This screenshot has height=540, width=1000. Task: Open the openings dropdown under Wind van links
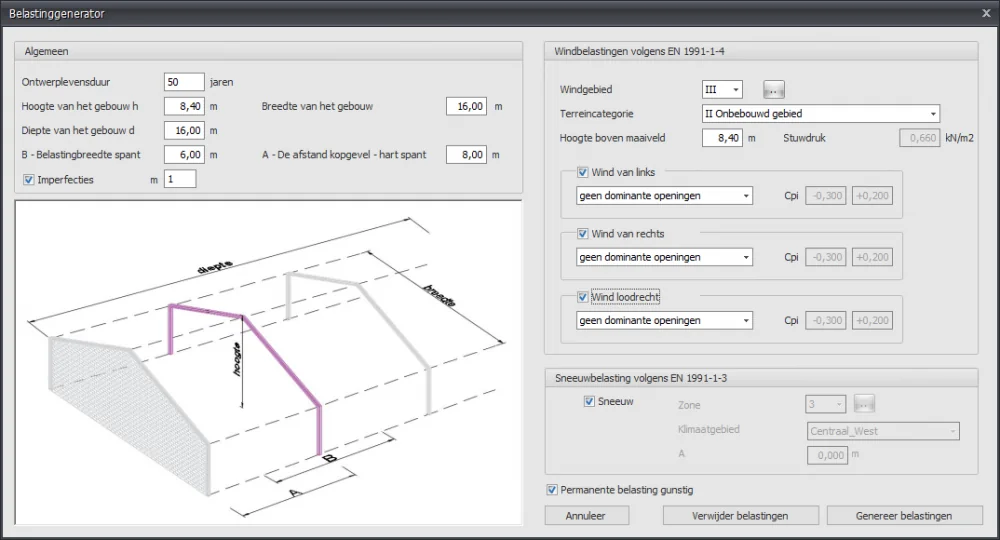[665, 196]
